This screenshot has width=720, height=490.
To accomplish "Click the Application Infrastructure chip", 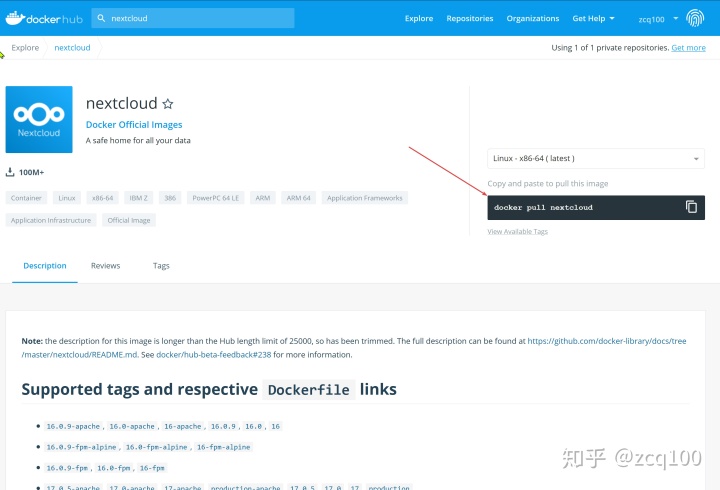I will pyautogui.click(x=51, y=220).
